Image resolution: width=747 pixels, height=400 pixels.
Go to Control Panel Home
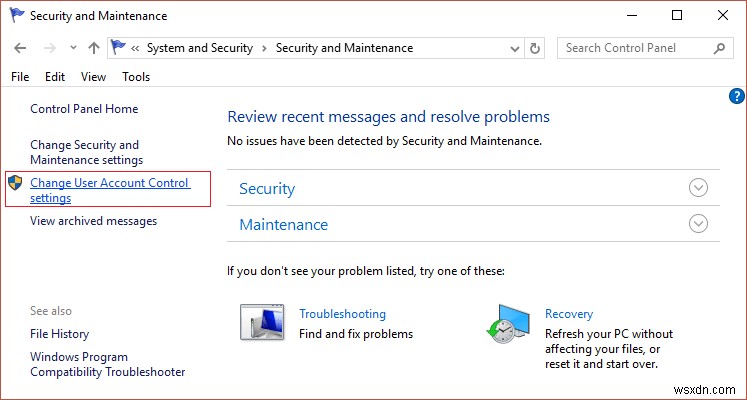(84, 109)
